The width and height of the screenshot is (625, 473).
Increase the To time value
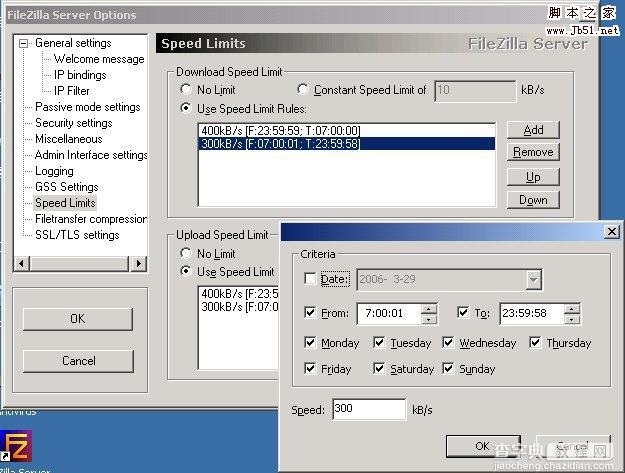[x=572, y=309]
